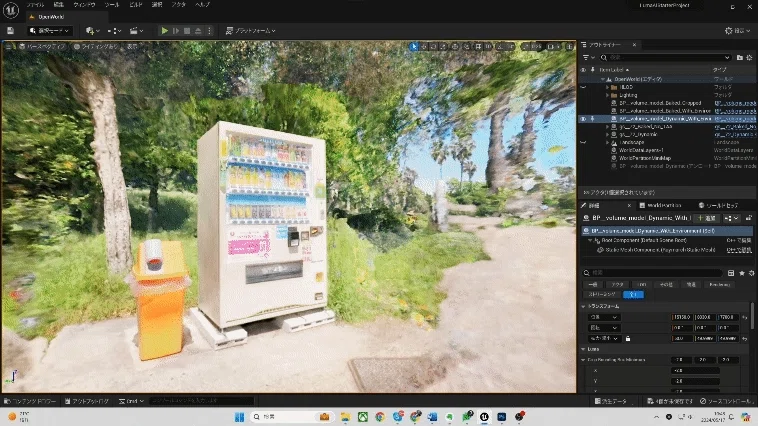Expand the HLOD folder
The width and height of the screenshot is (758, 426).
[608, 87]
